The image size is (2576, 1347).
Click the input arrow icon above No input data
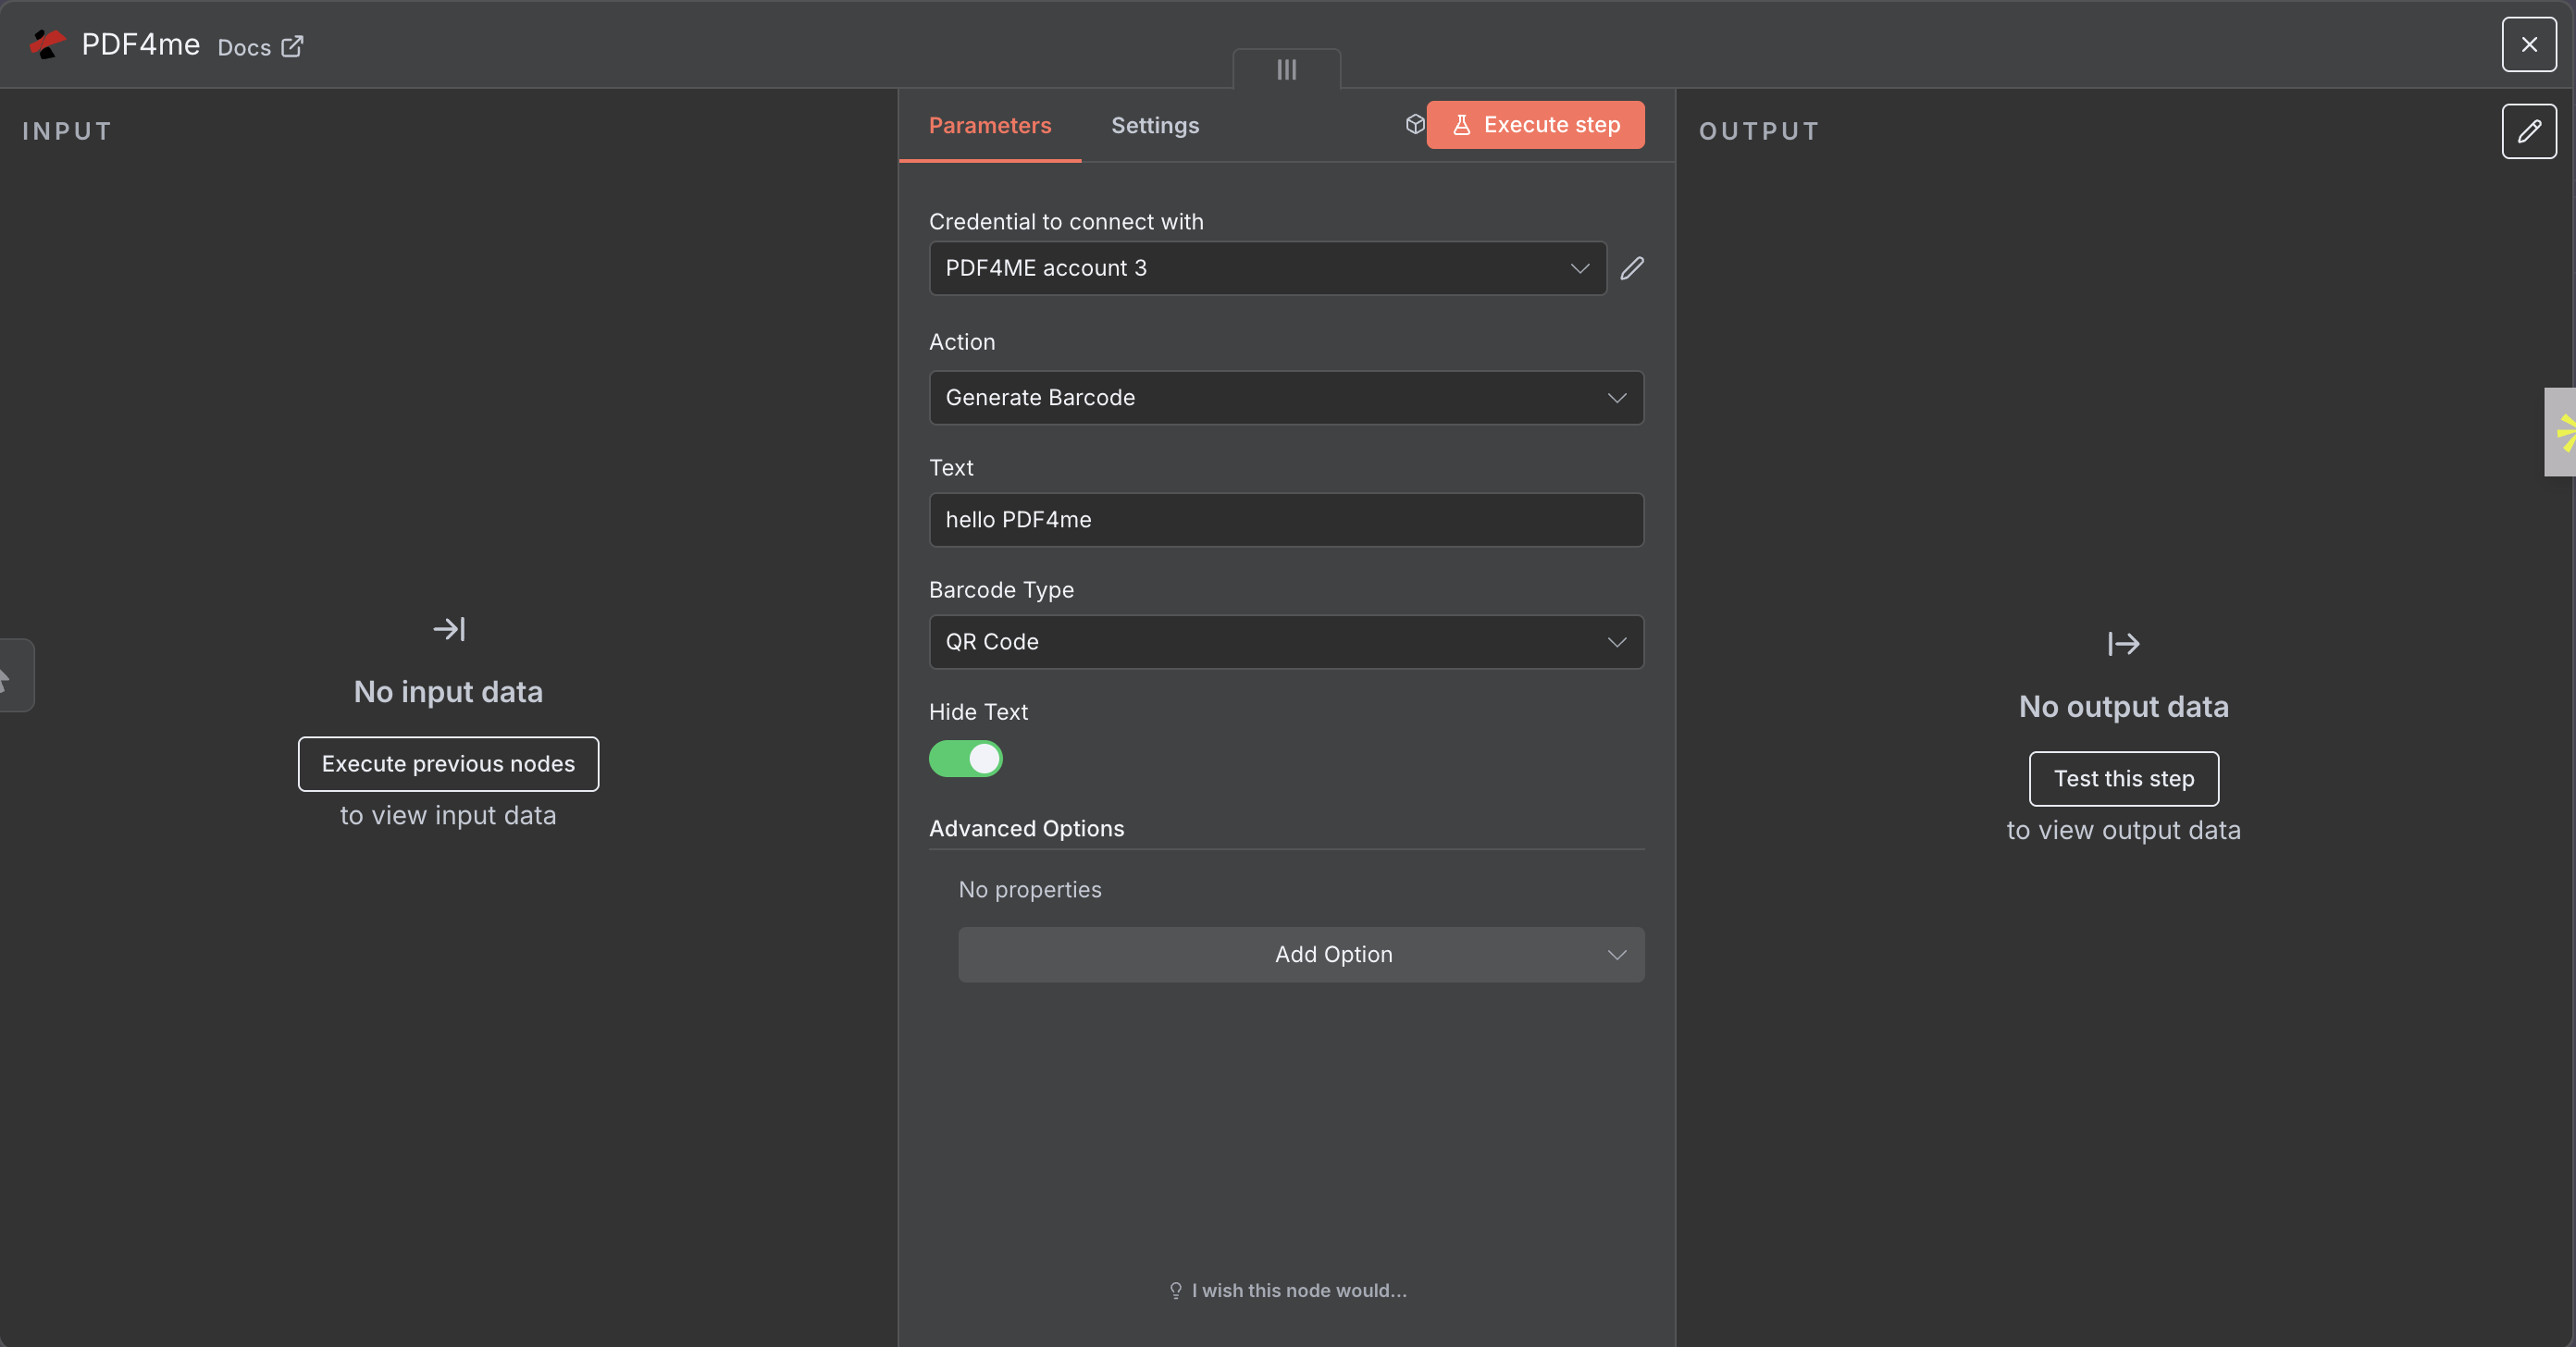click(448, 629)
